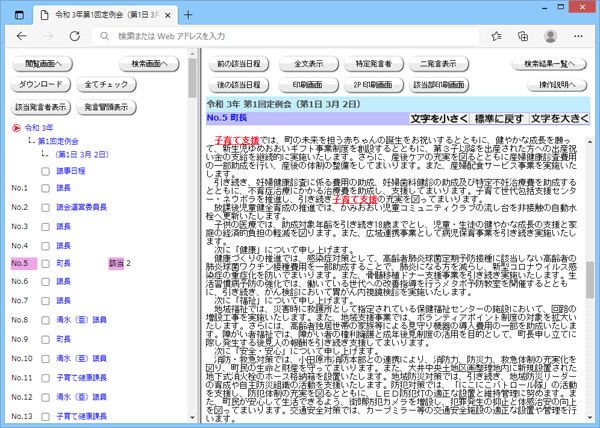Go to 後の該当日程
The width and height of the screenshot is (600, 428).
click(239, 85)
